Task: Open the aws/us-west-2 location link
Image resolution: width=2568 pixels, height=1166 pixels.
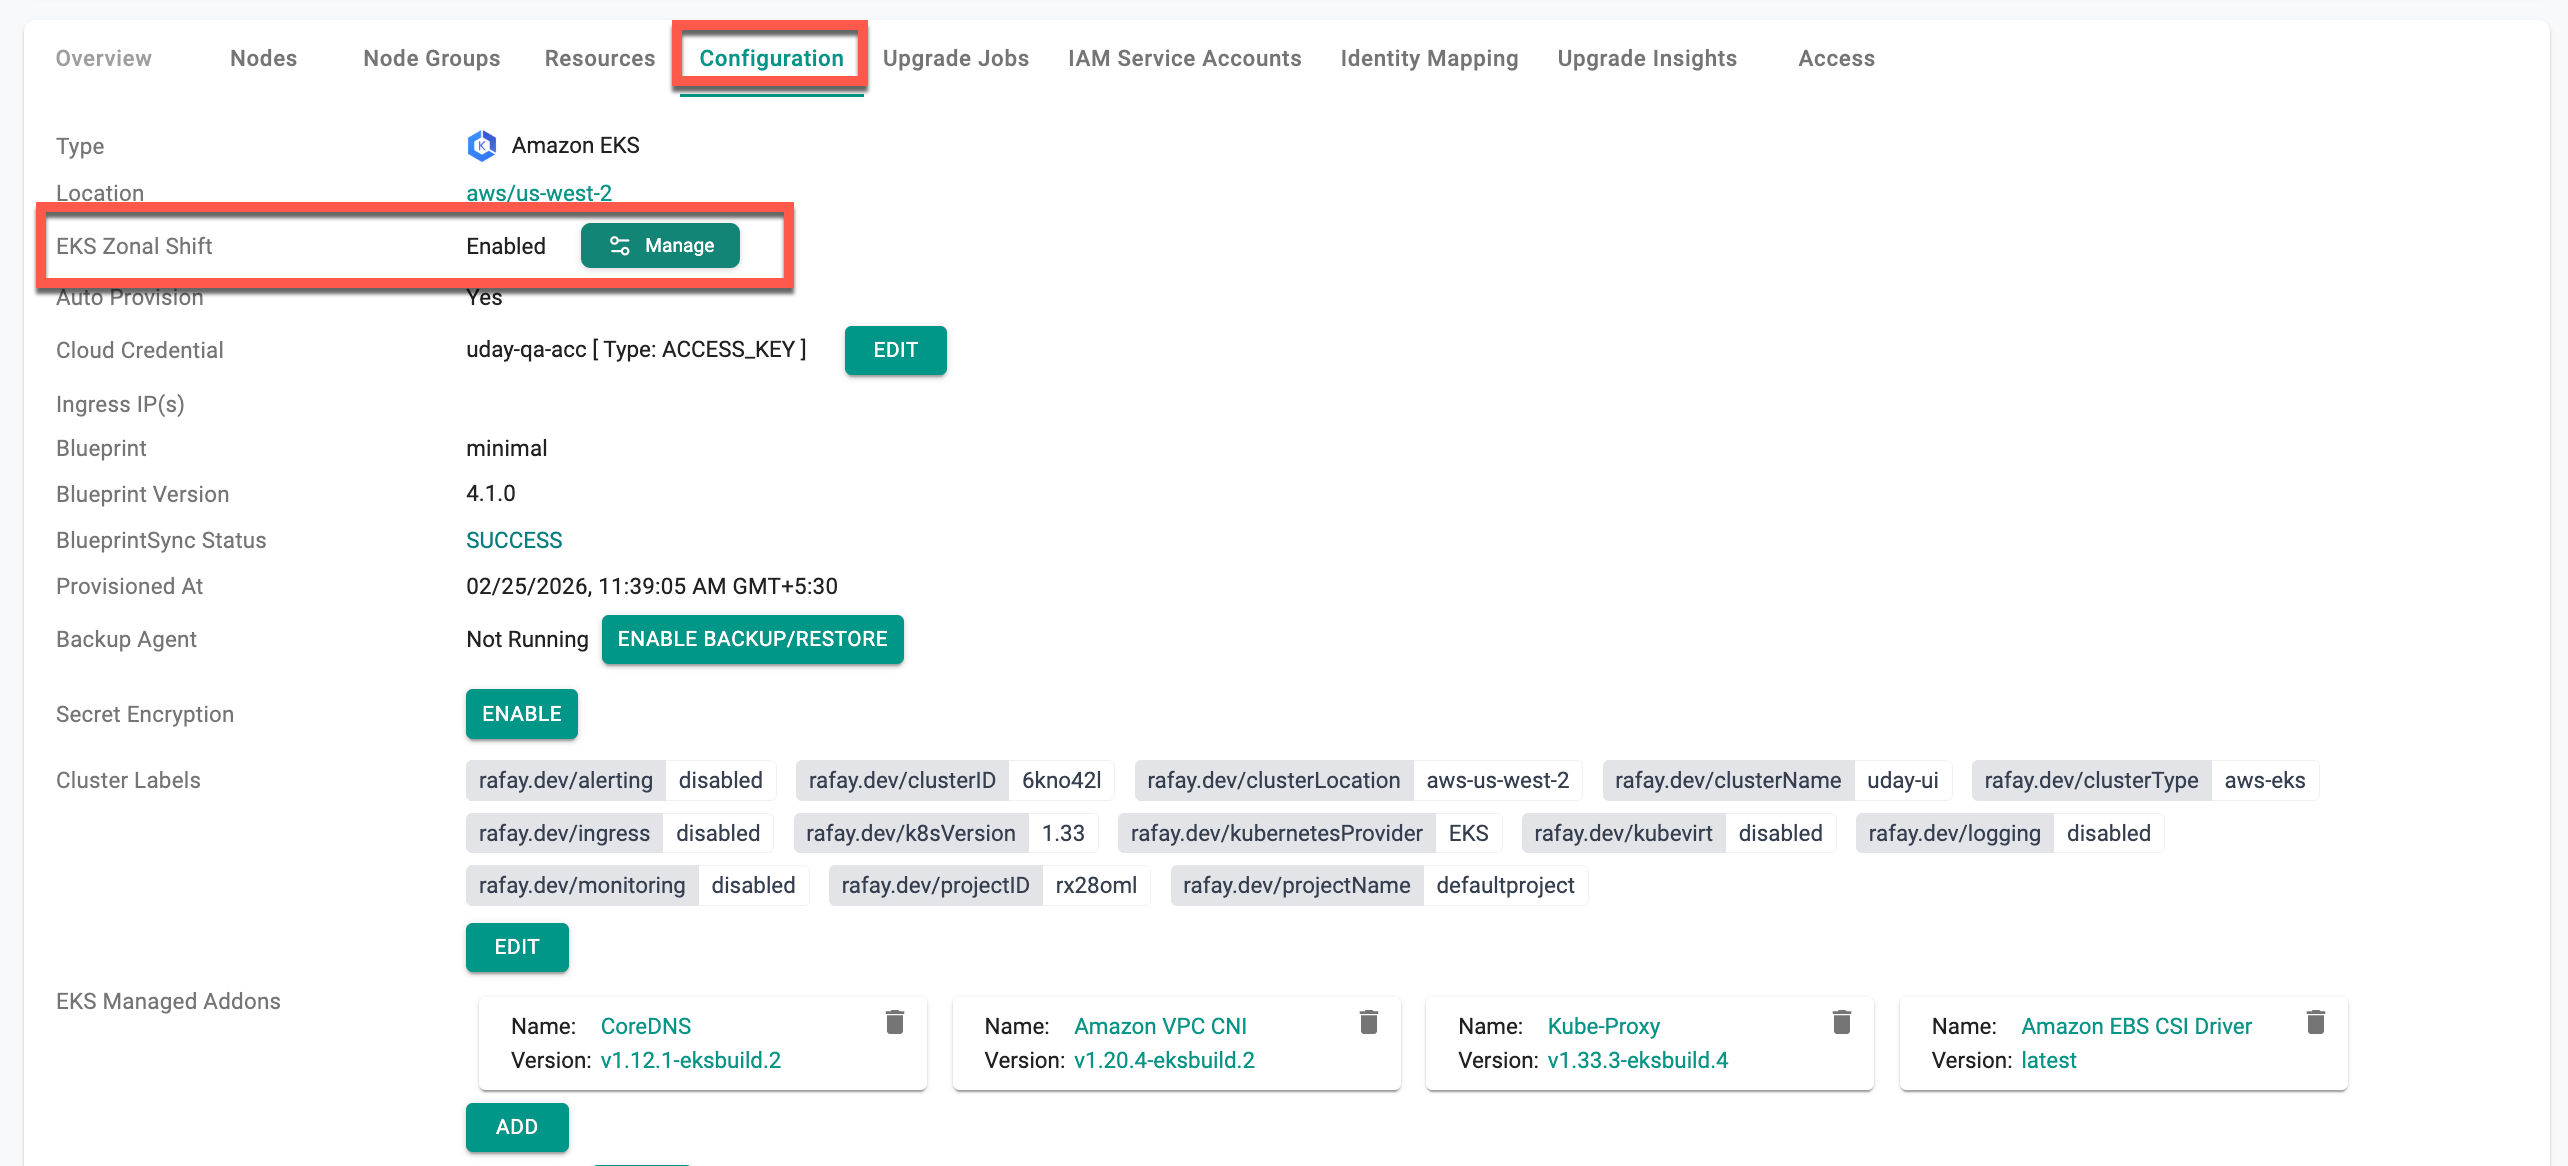Action: tap(538, 193)
